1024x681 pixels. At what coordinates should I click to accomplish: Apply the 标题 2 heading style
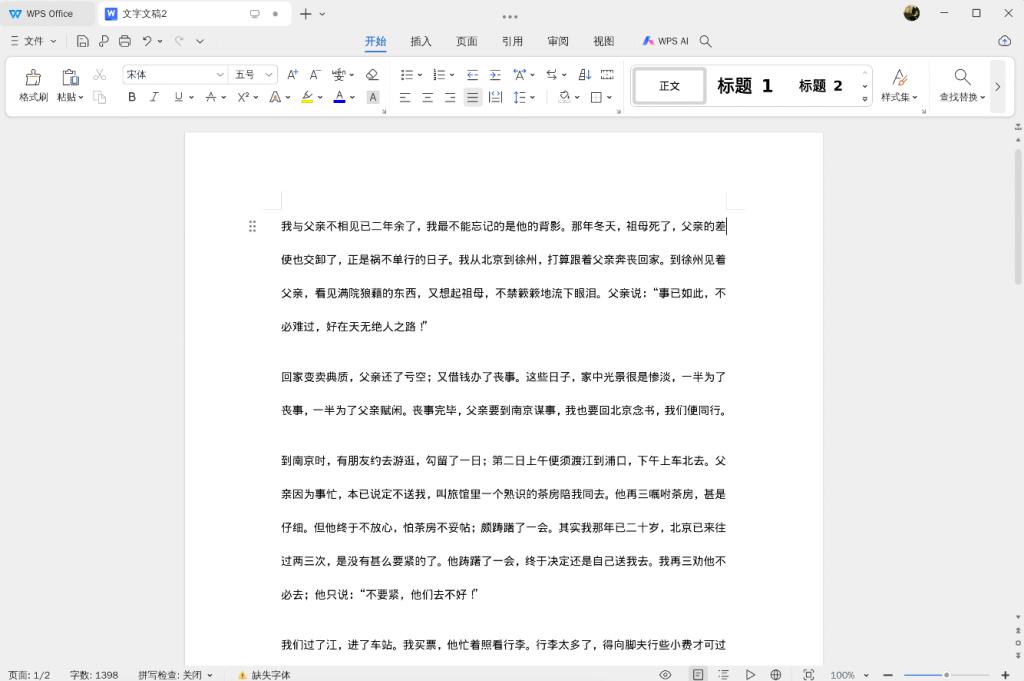[820, 86]
